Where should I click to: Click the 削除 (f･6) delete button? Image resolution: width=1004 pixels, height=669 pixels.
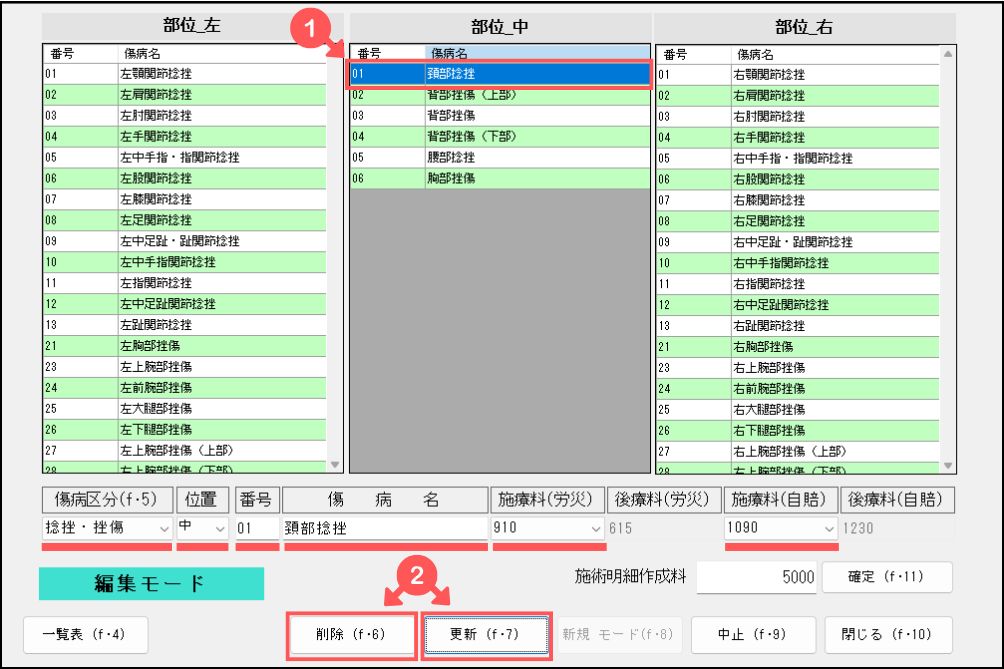(351, 635)
